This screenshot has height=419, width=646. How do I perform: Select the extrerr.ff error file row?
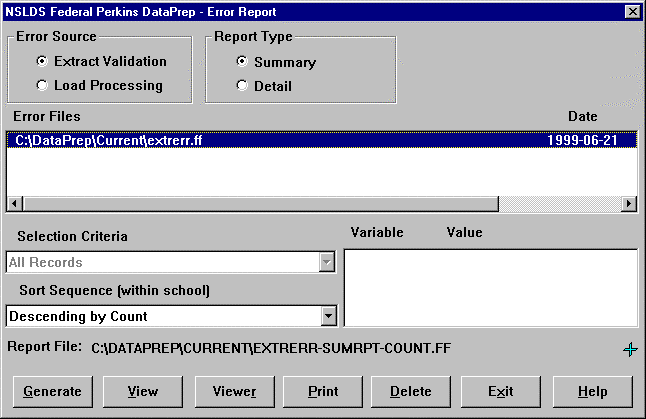(322, 140)
